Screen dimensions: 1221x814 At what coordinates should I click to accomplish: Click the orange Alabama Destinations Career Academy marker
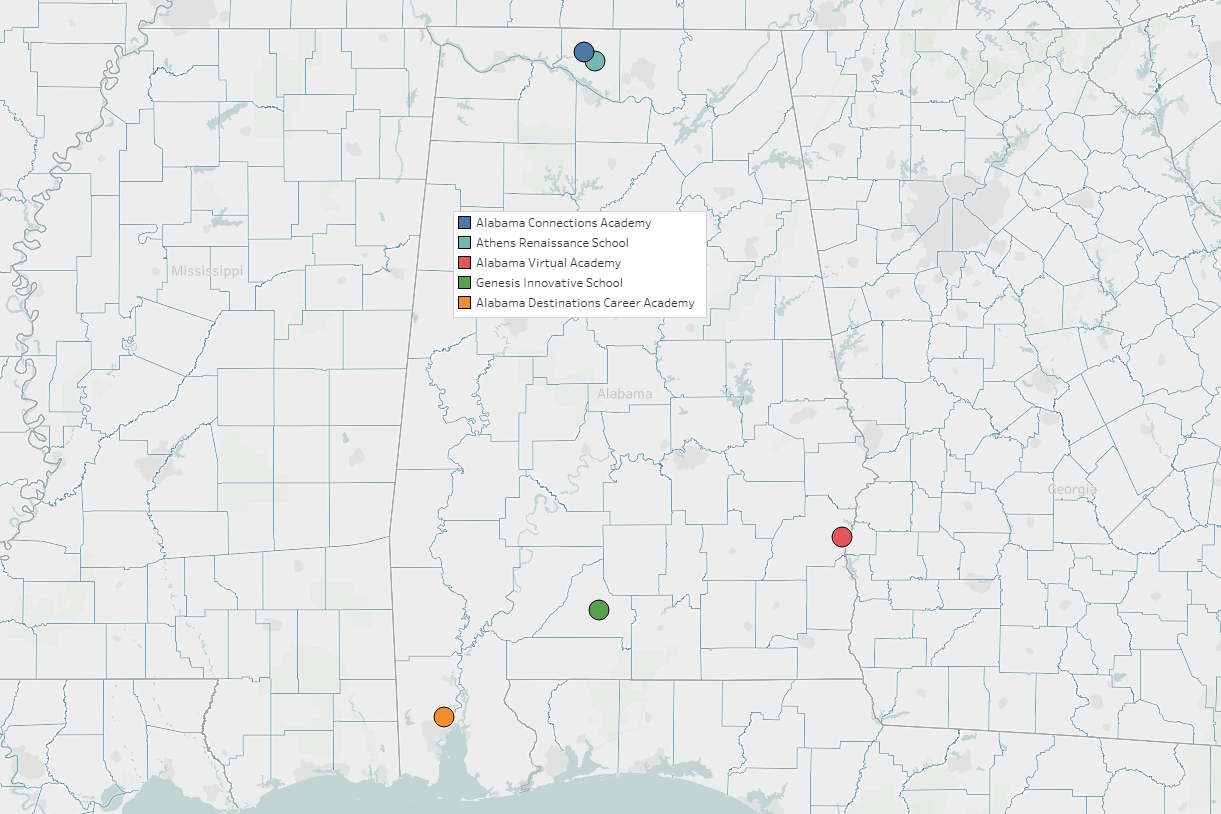pos(444,717)
